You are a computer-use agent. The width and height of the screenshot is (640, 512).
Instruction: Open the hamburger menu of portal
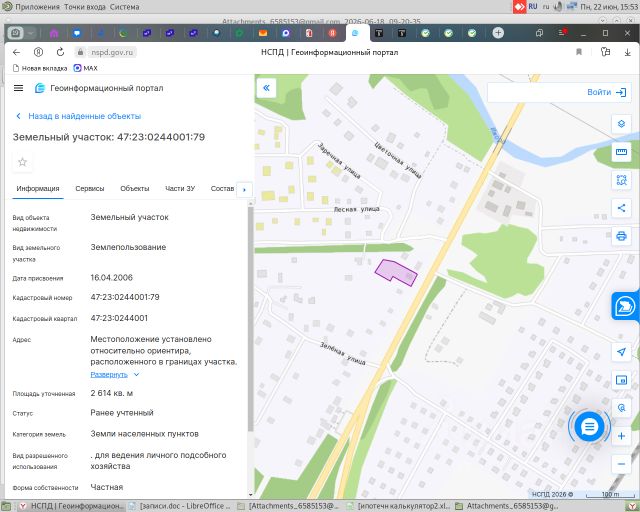click(x=18, y=88)
